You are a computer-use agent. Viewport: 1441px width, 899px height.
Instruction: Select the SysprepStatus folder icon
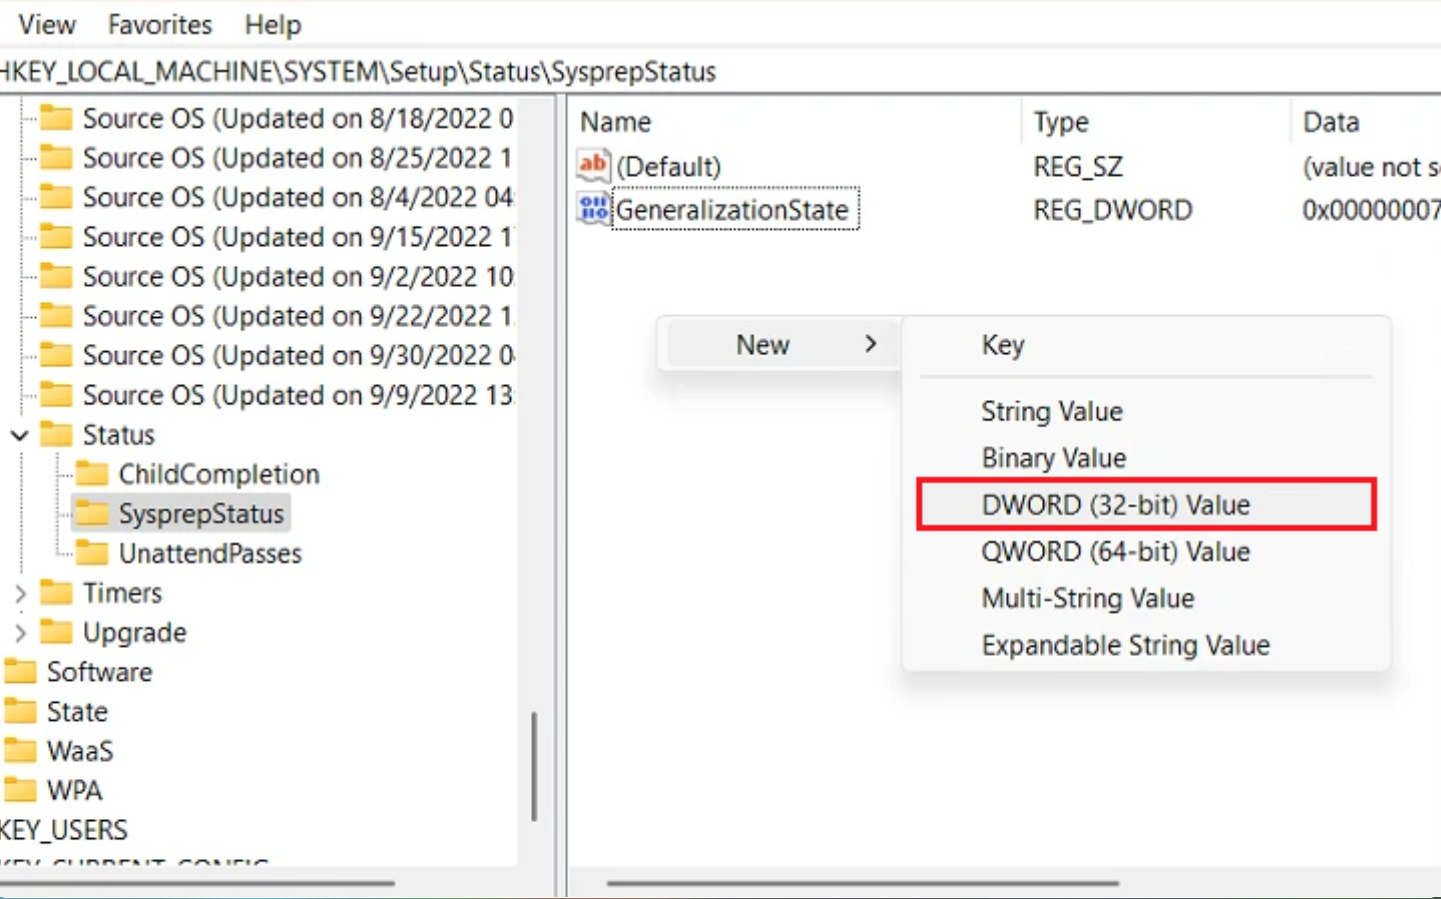[92, 513]
